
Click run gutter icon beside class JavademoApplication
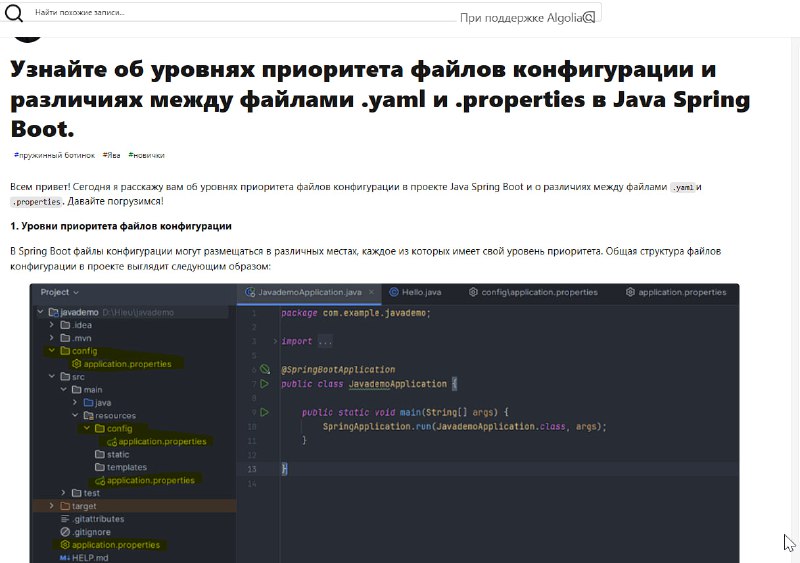[264, 383]
